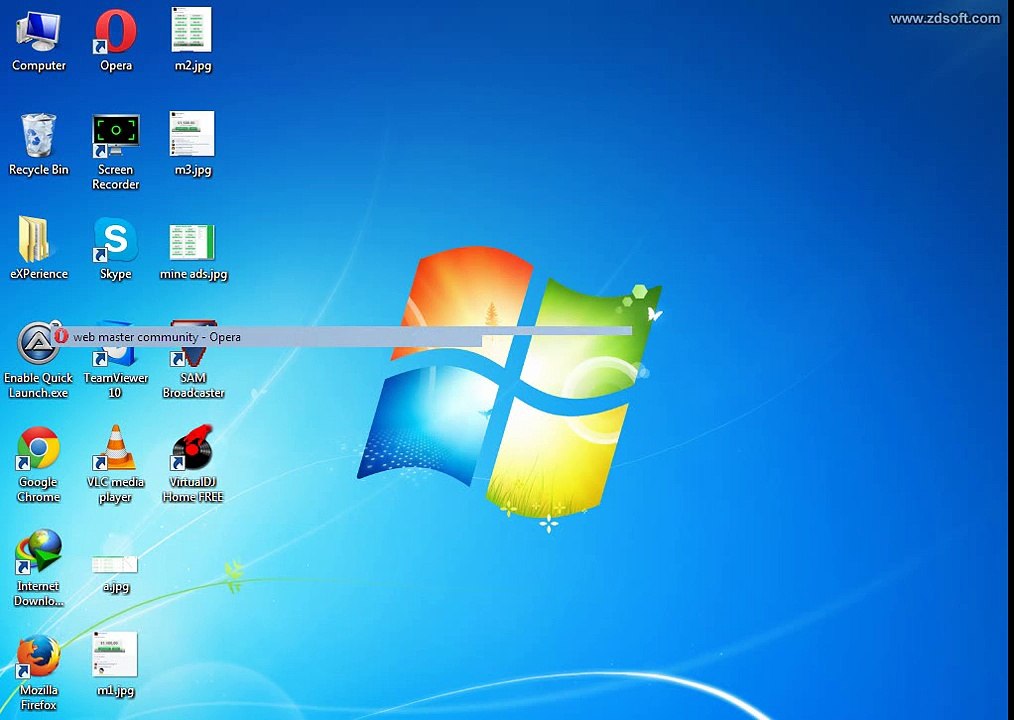Select the SAM Broadcaster shortcut
Screen dimensions: 1014x720
(193, 360)
